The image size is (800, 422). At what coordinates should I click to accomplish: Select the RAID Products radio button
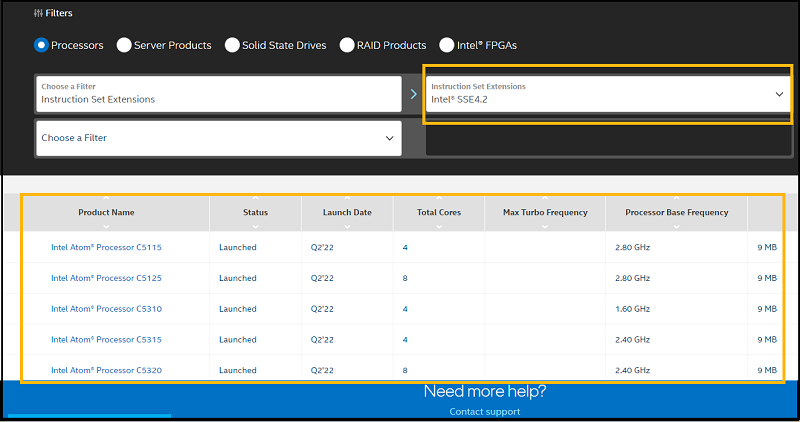pos(347,45)
